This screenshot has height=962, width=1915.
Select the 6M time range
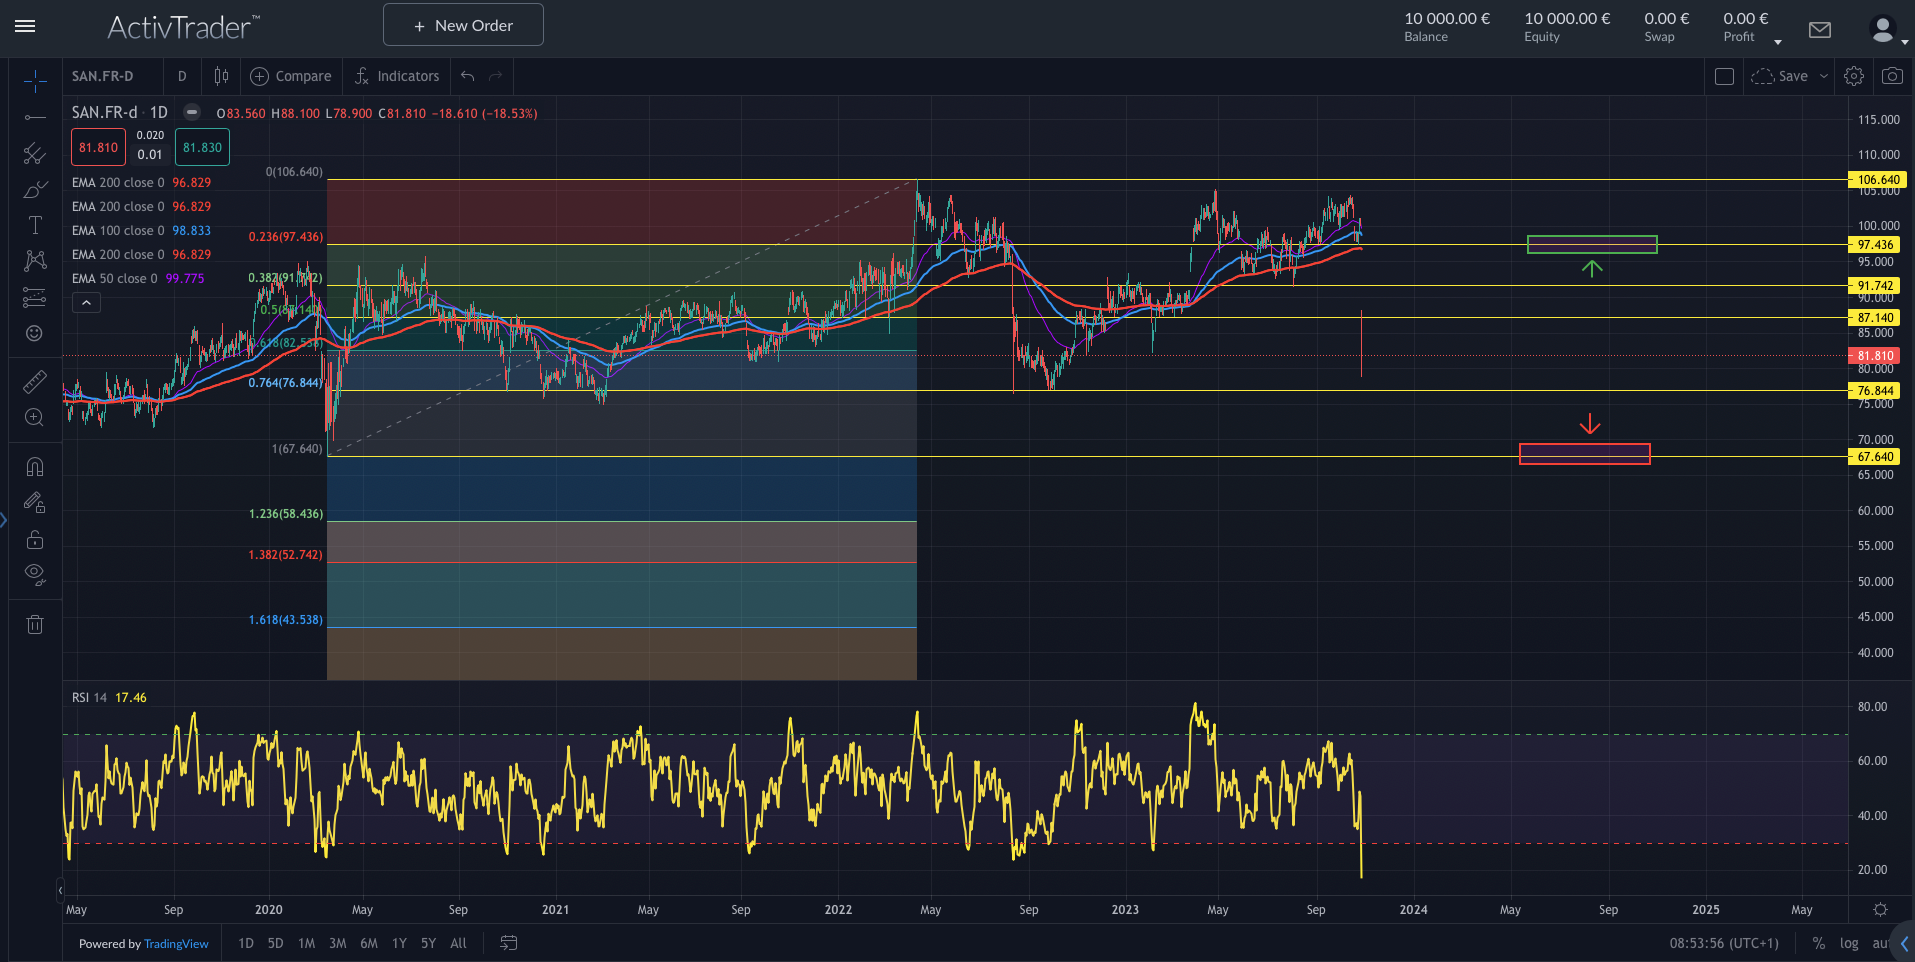click(369, 943)
